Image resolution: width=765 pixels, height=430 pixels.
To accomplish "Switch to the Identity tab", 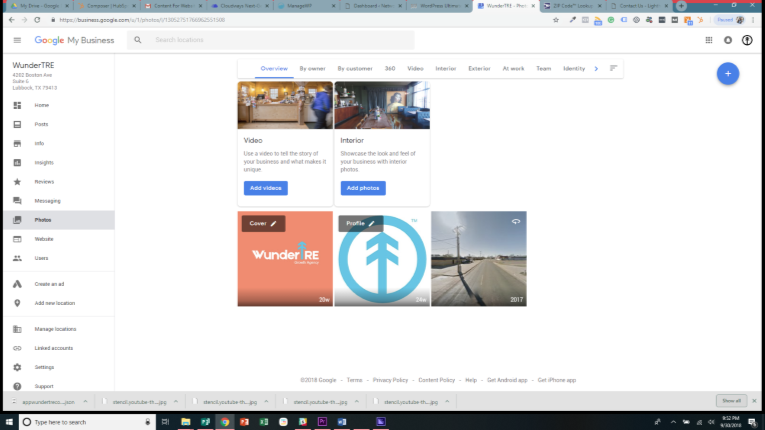I will point(574,69).
